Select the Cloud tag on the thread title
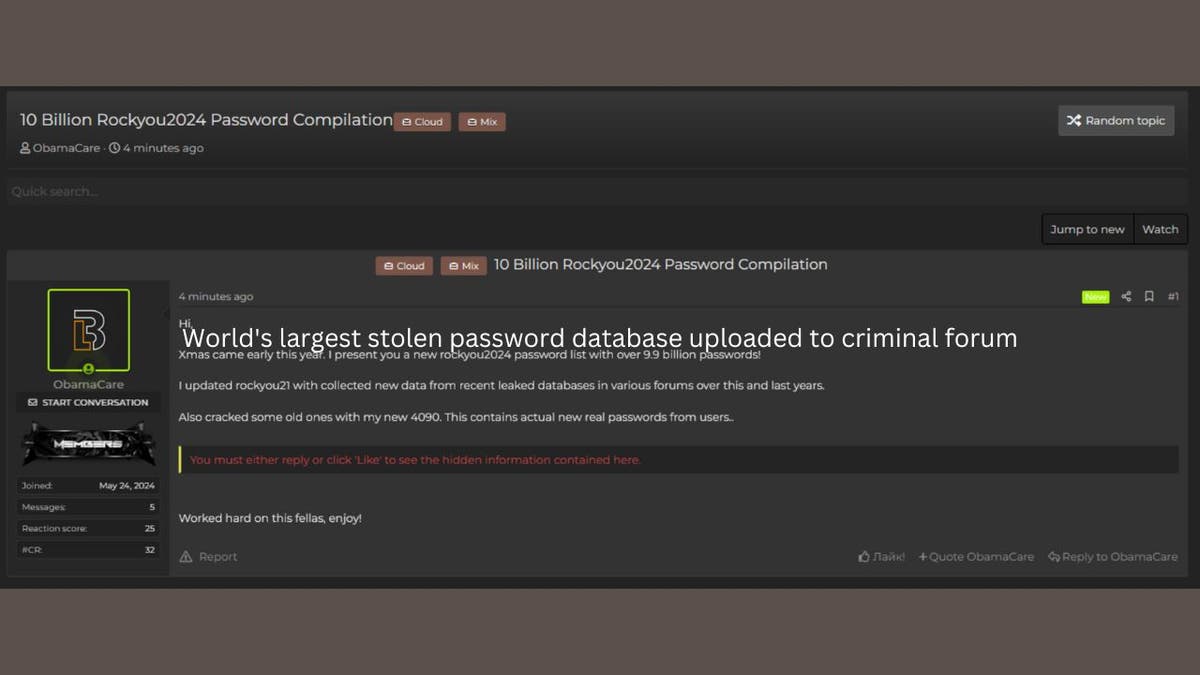1200x675 pixels. 422,121
